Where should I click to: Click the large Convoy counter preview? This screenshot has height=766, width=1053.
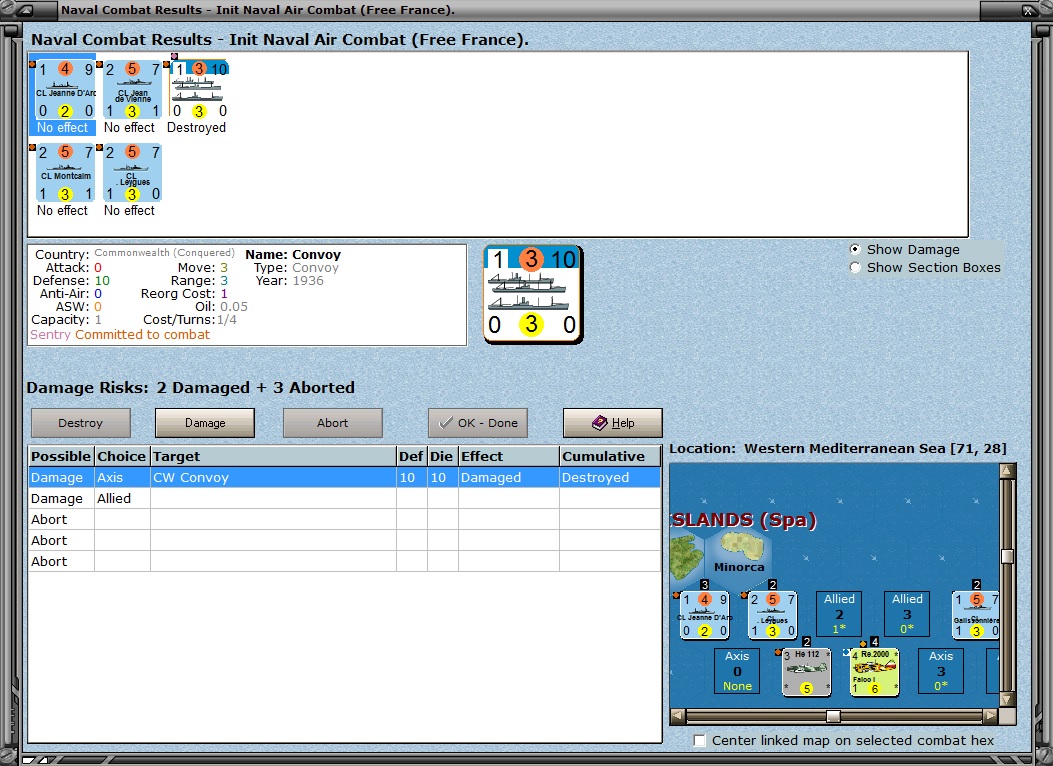pos(533,294)
